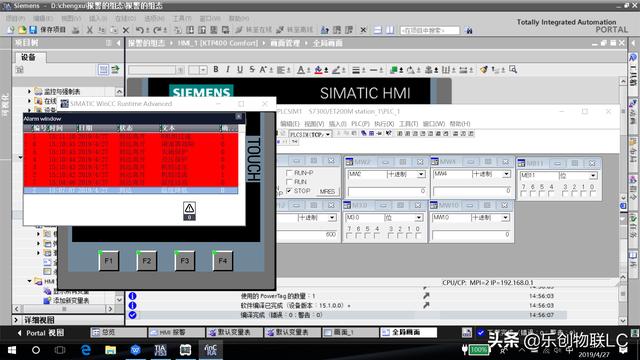
Task: Click the zoom magnifier icon in editor toolbar
Action: point(513,70)
